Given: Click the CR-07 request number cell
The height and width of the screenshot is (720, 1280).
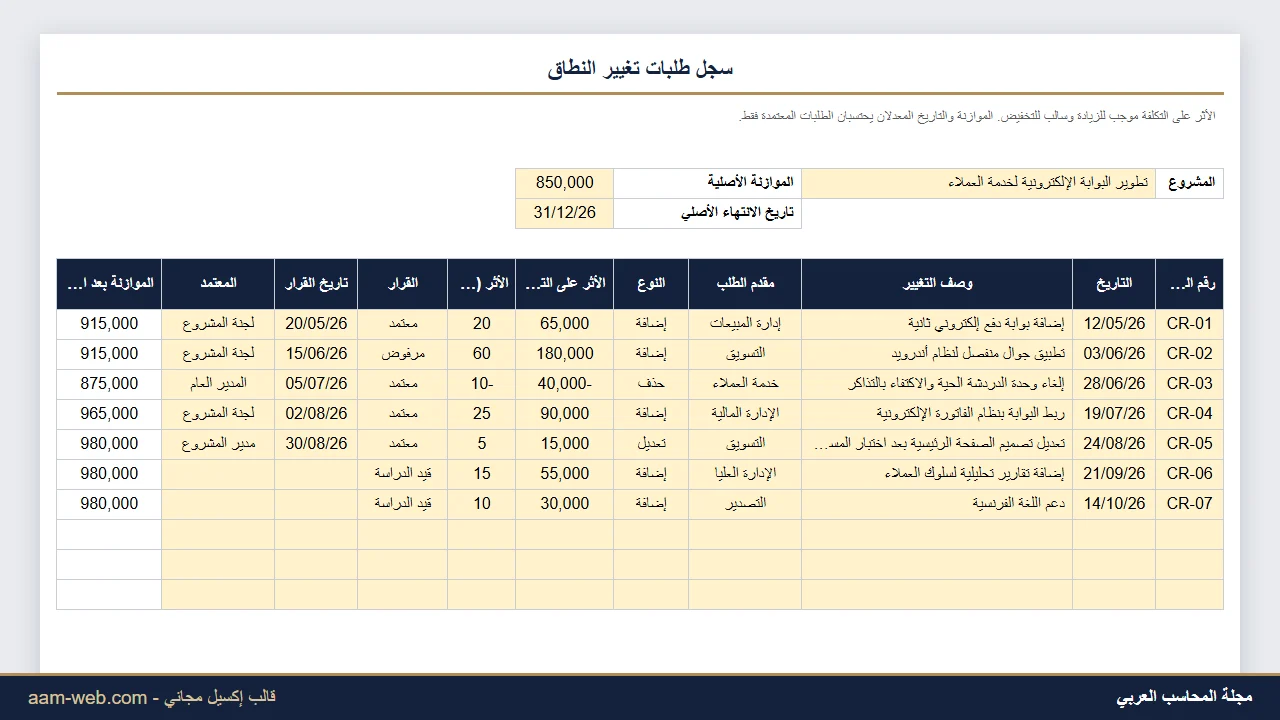Looking at the screenshot, I should [x=1189, y=504].
